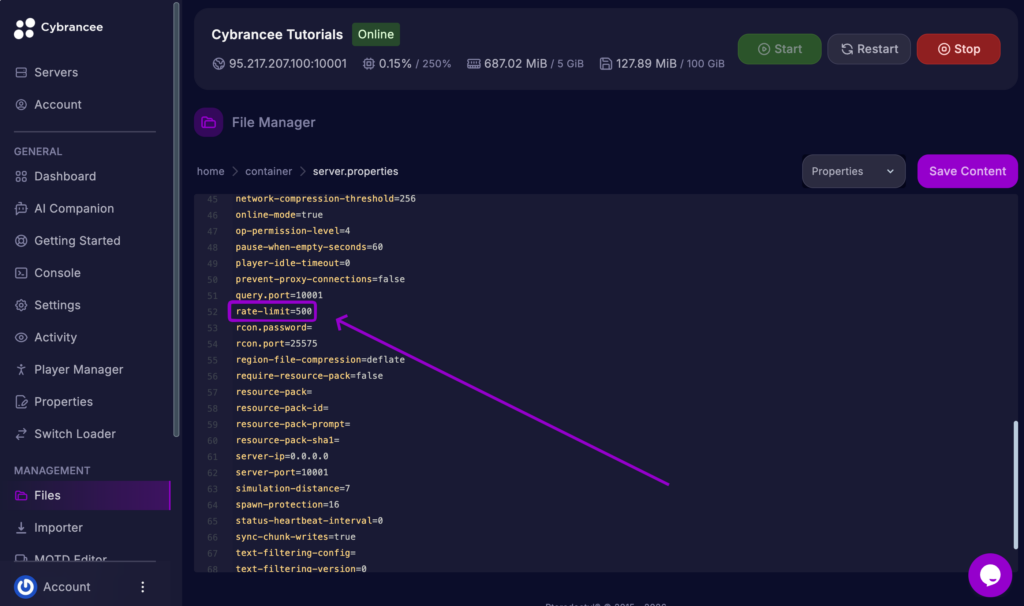Save Content of the file
Viewport: 1024px width, 606px height.
[967, 171]
